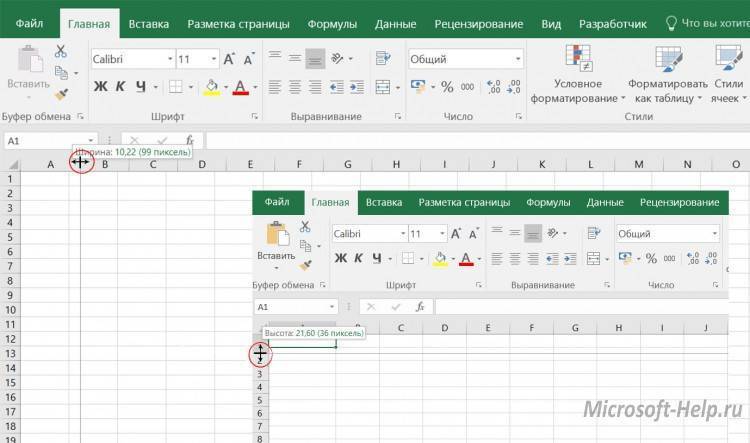Click the borders icon in the upper ribbon
This screenshot has height=443, width=750.
(x=174, y=87)
